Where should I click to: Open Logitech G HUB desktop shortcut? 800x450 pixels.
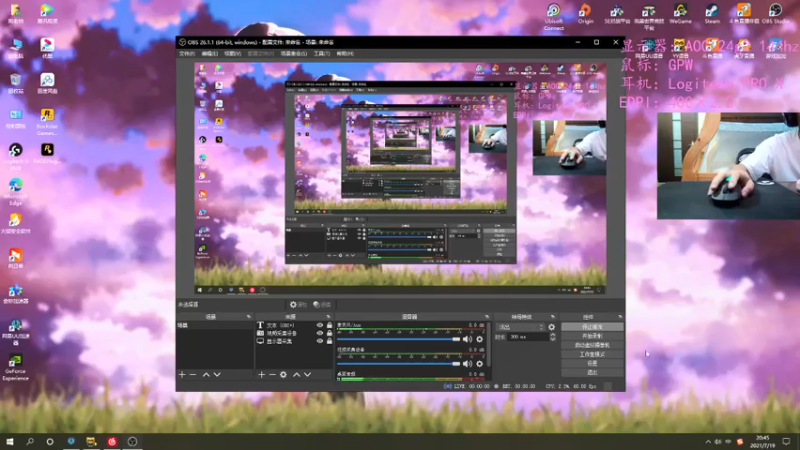point(15,157)
